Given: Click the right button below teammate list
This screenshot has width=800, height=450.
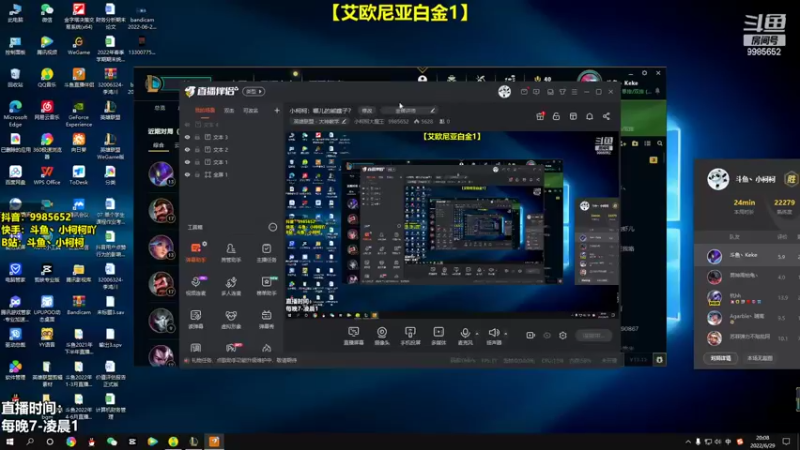Looking at the screenshot, I should click(x=759, y=358).
